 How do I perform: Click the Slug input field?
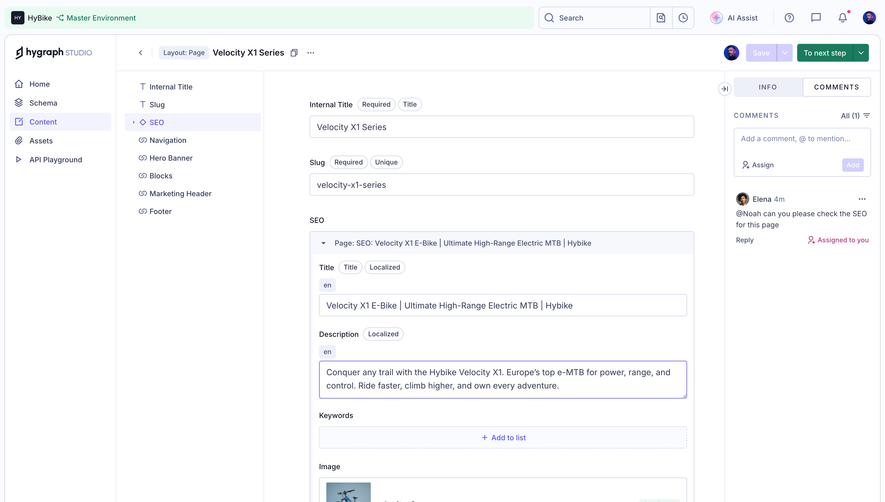tap(502, 185)
